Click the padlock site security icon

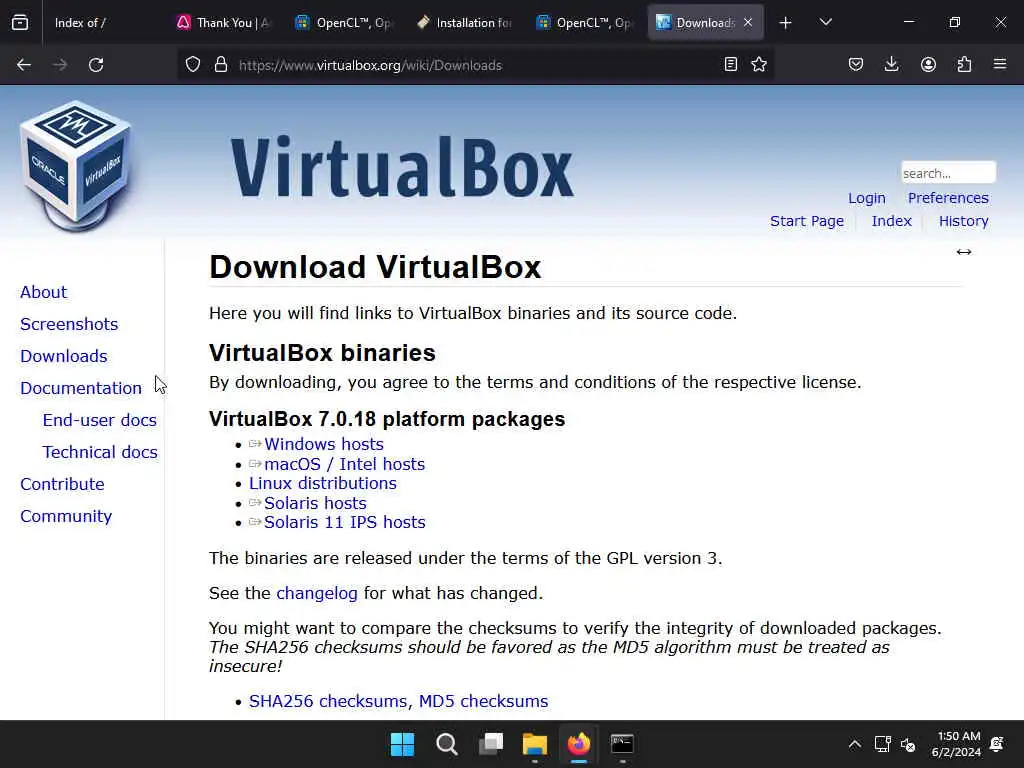coord(221,65)
